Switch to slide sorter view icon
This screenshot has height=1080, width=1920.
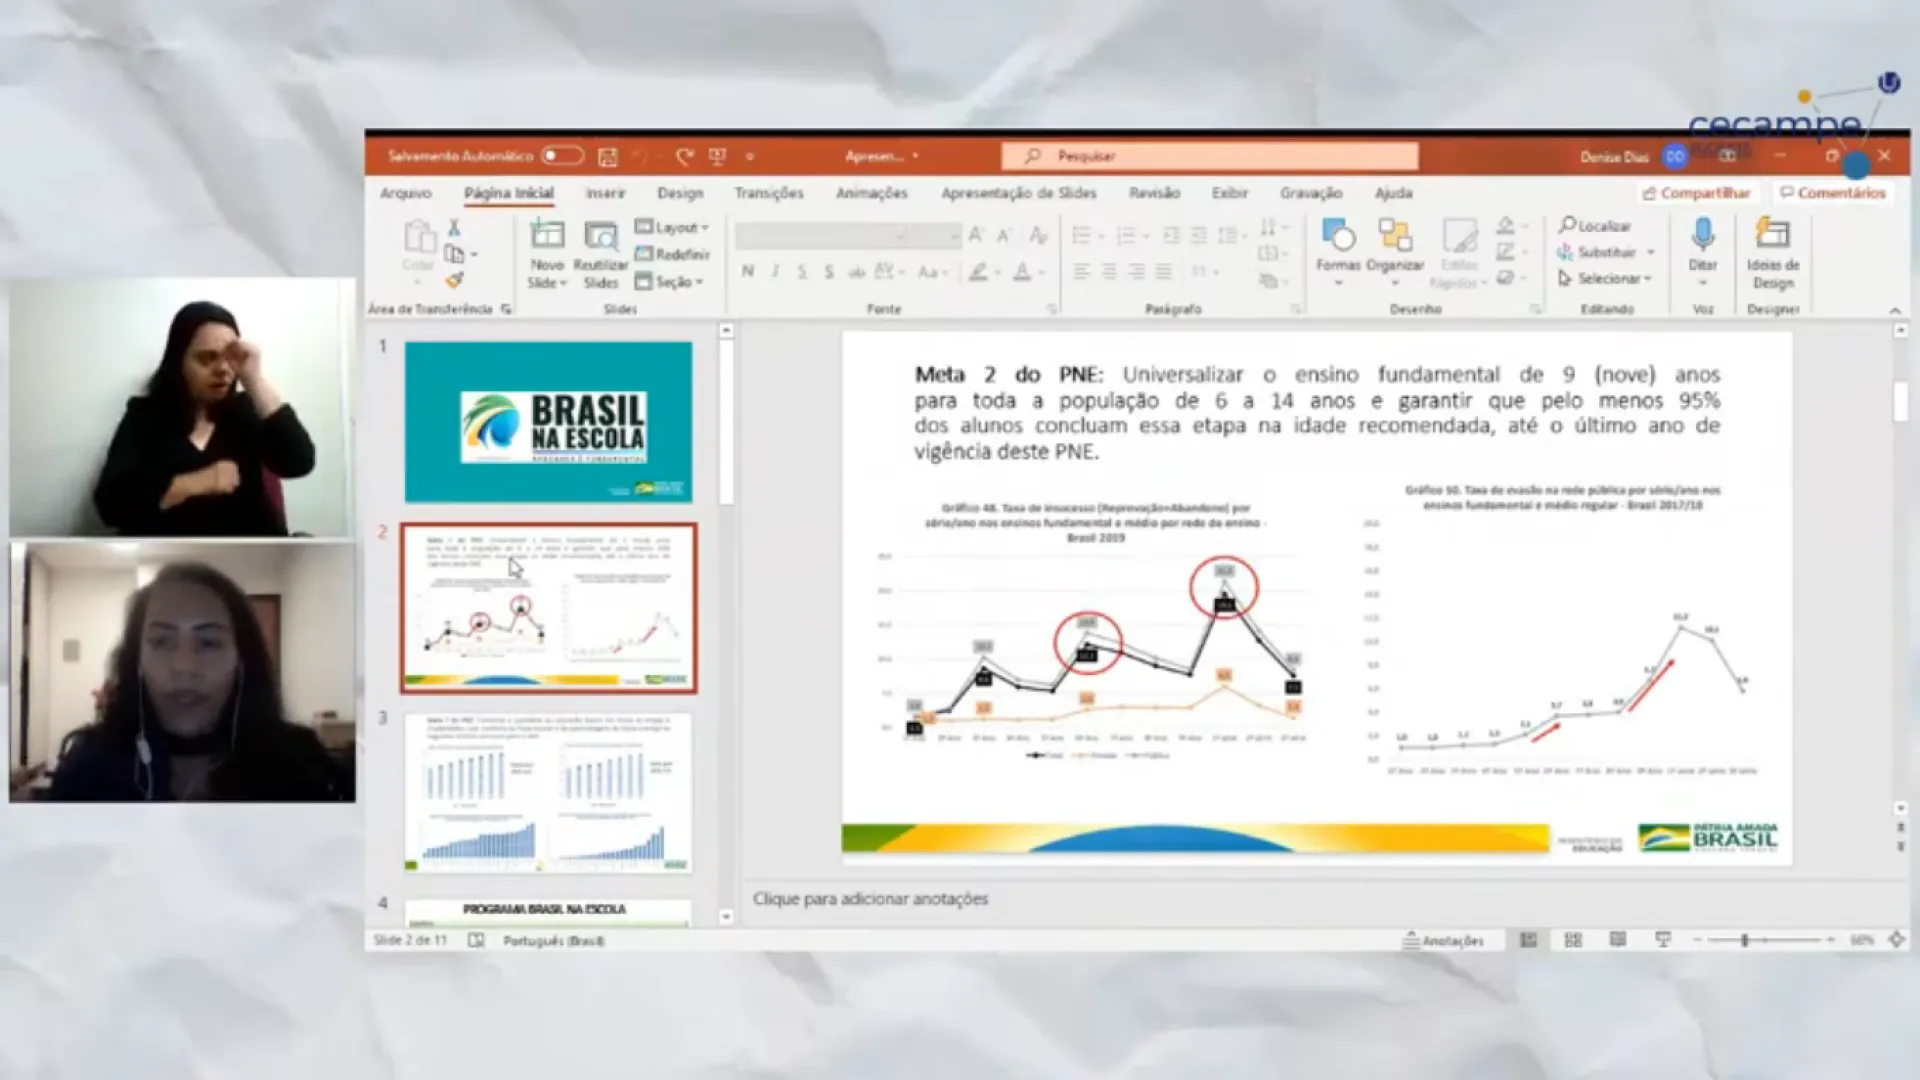point(1573,940)
